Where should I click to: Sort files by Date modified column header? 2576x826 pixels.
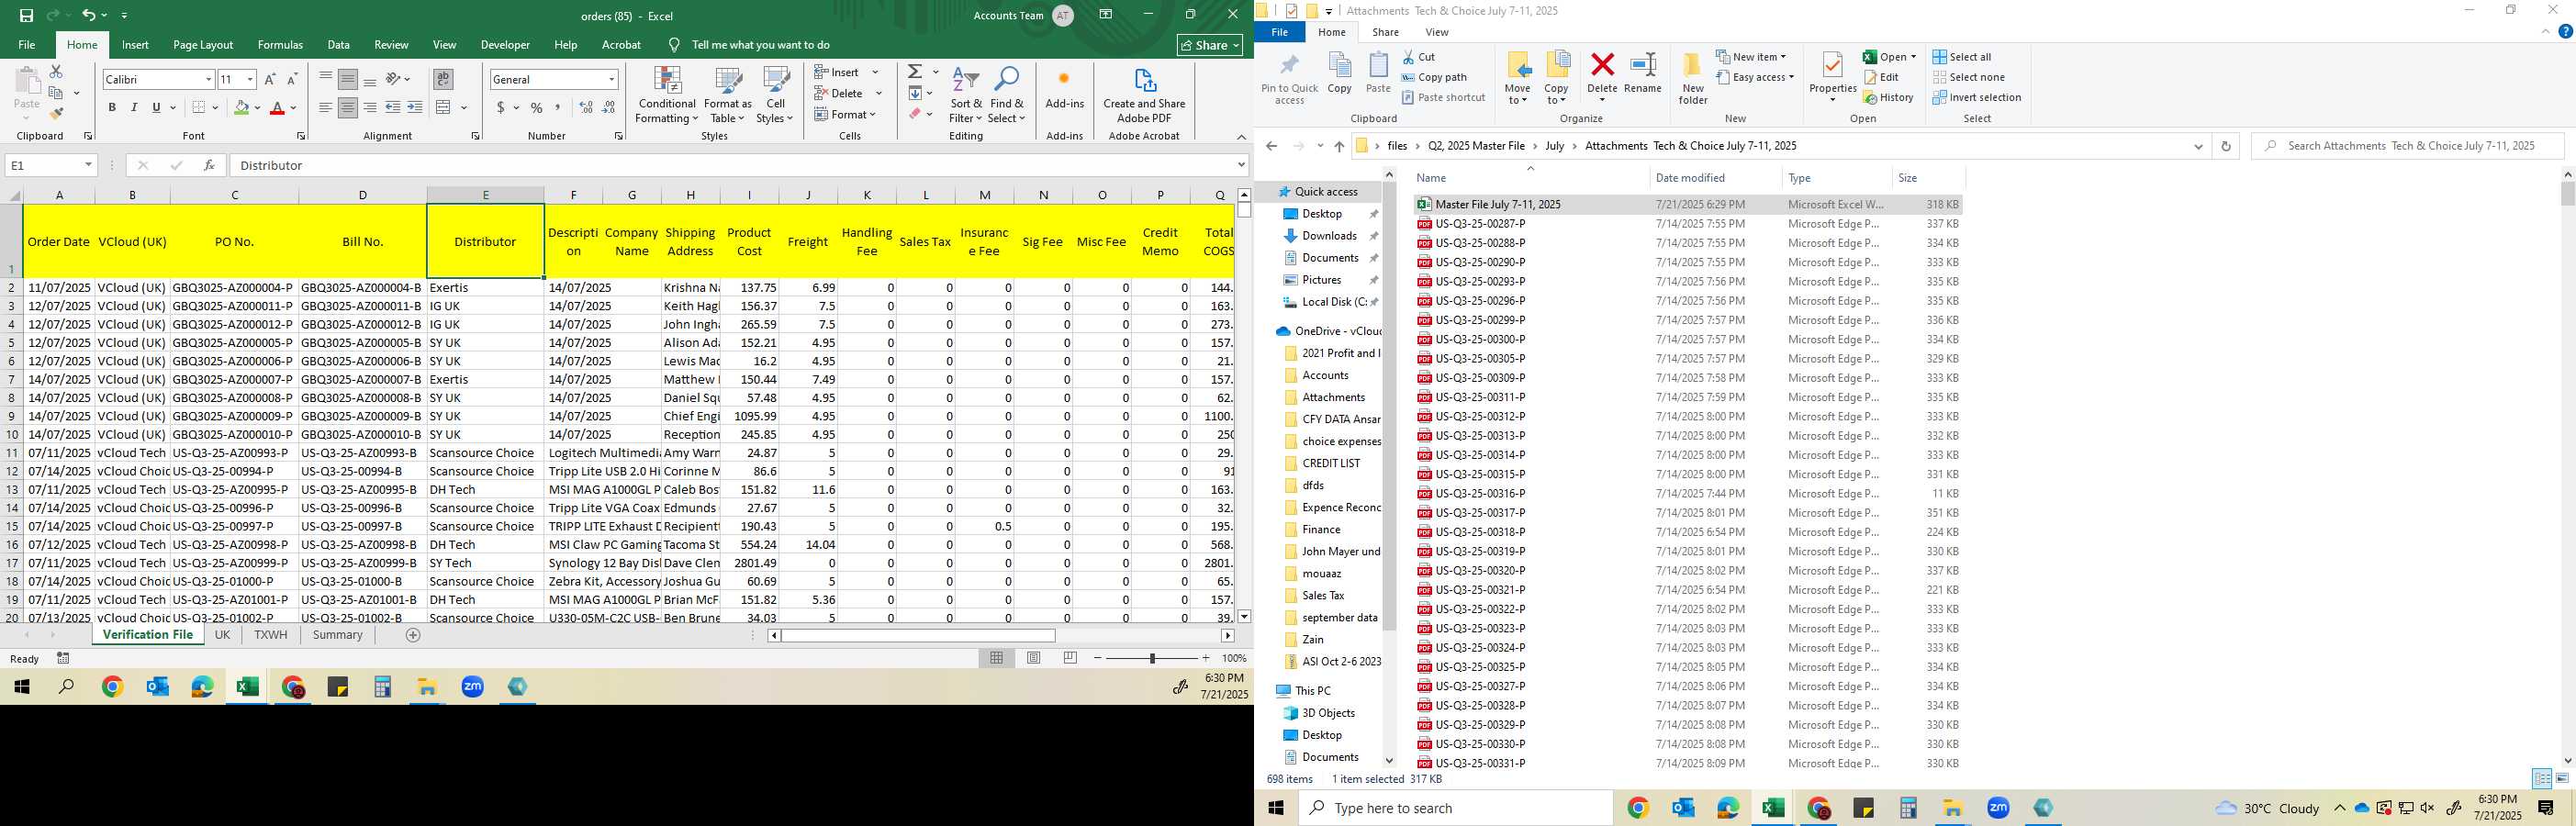(x=1690, y=178)
